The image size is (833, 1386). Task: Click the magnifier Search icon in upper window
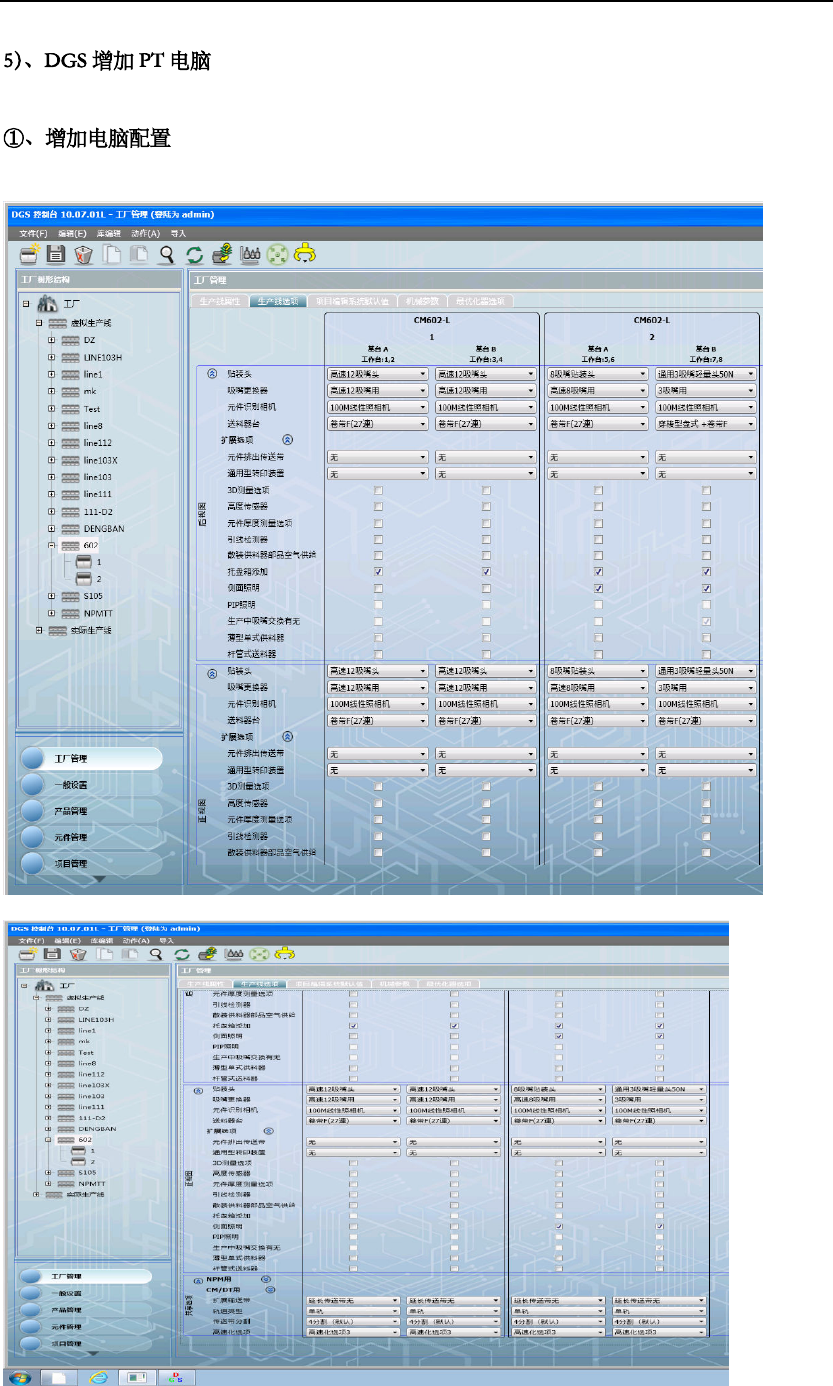click(x=166, y=254)
